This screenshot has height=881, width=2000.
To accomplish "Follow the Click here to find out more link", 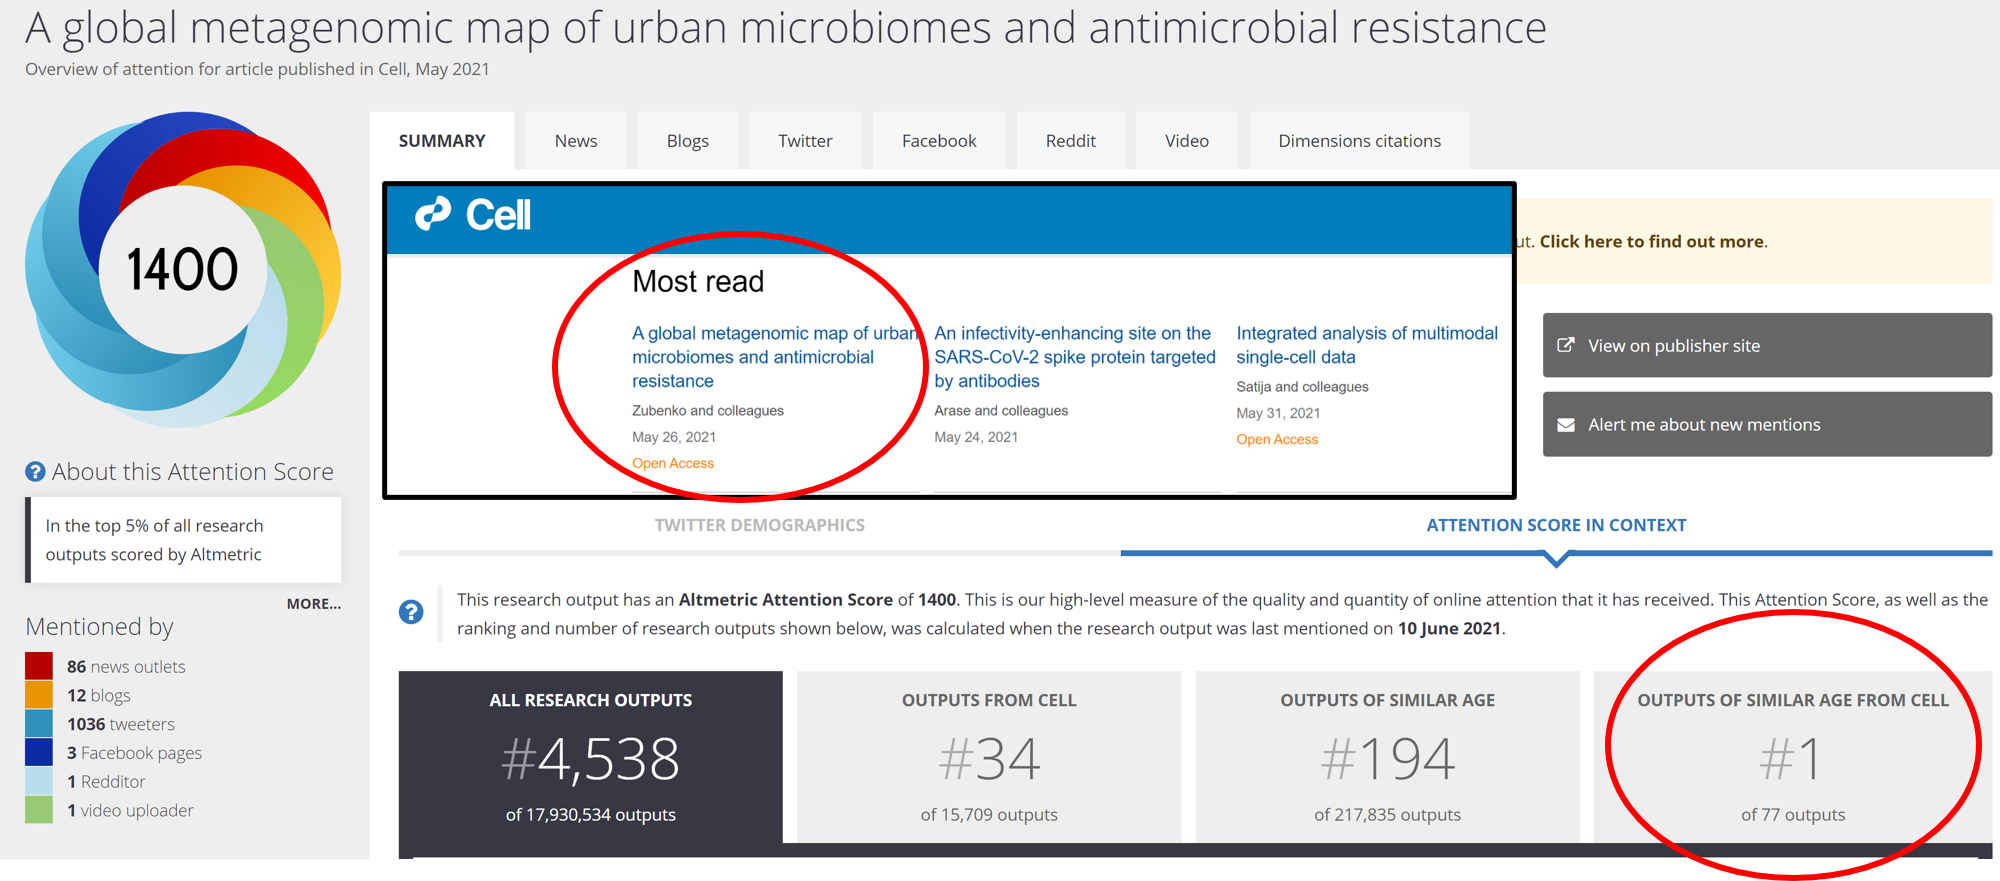I will pyautogui.click(x=1652, y=241).
